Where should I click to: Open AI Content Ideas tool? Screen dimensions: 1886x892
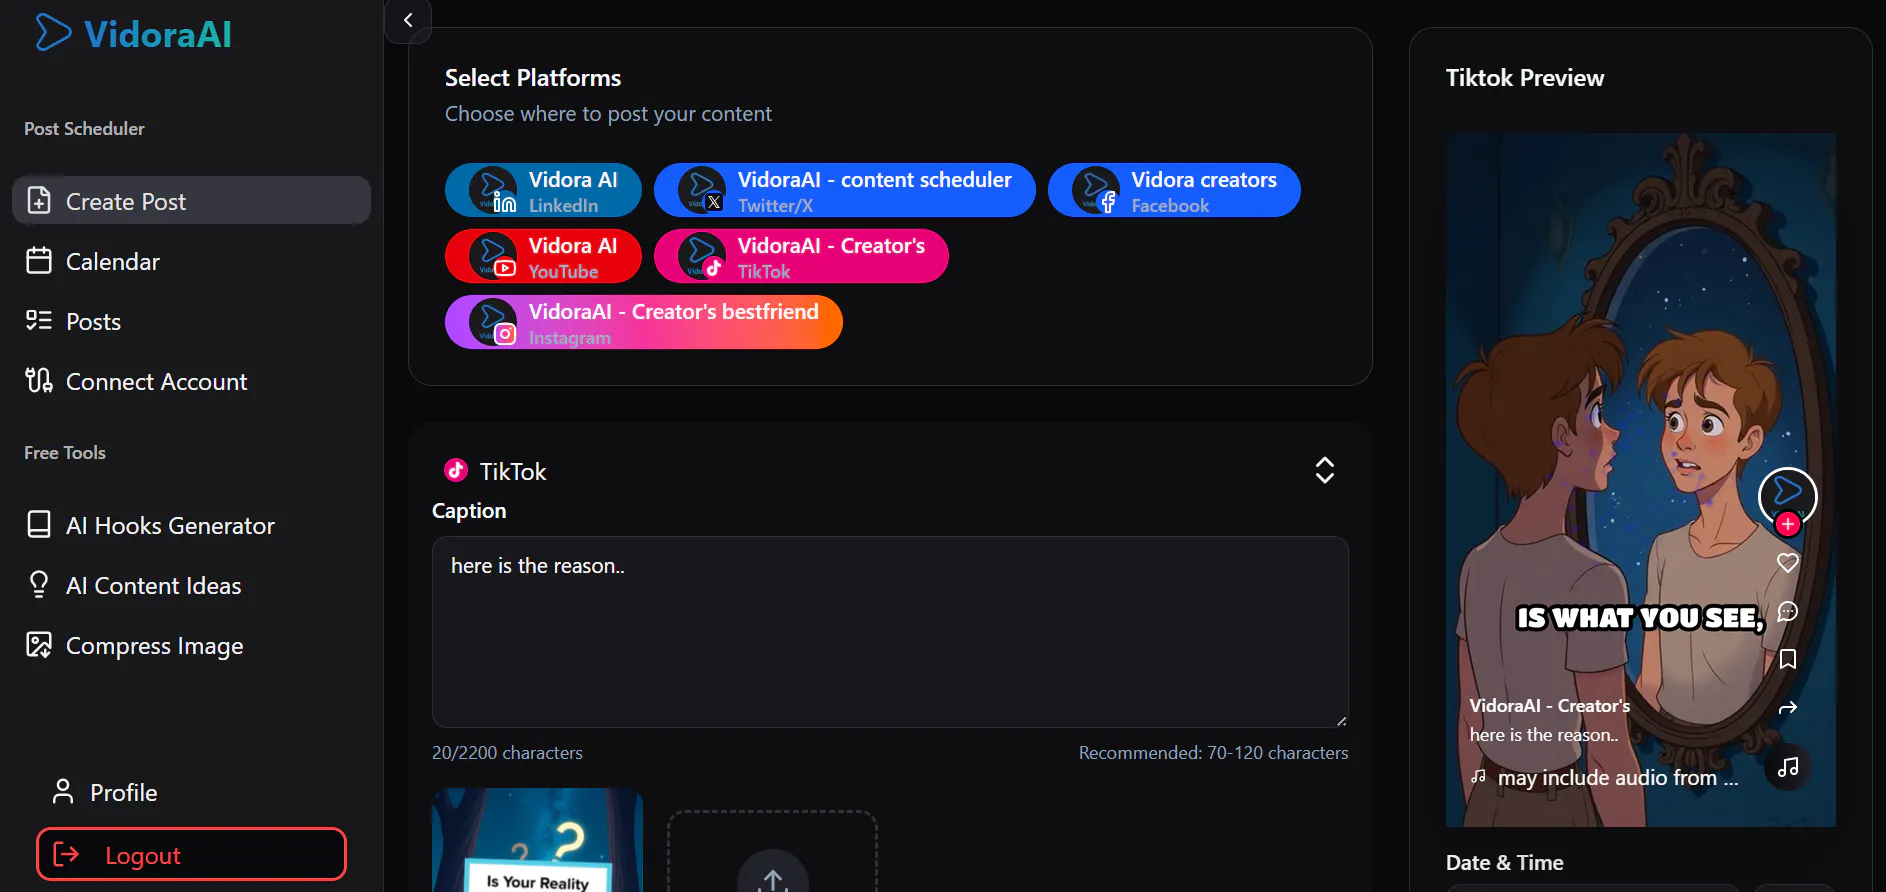(191, 585)
